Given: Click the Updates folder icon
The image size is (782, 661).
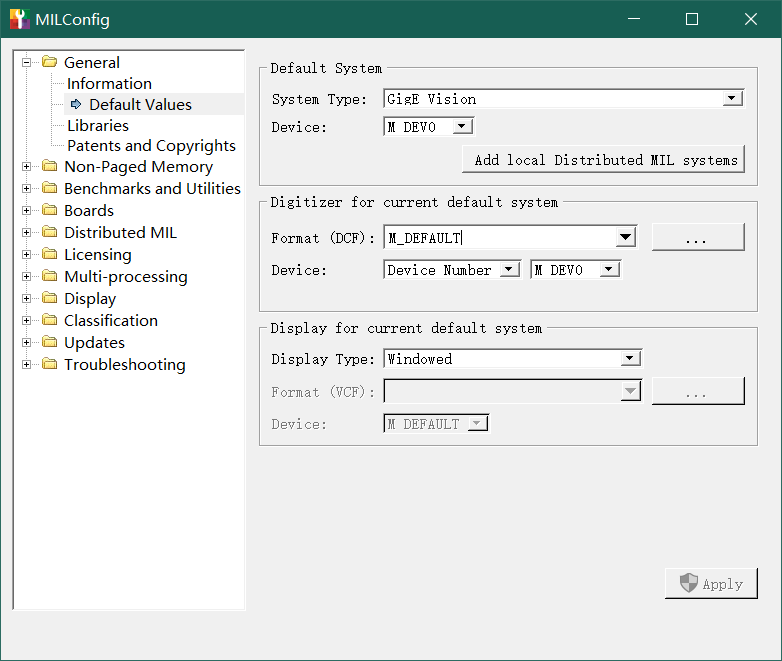Looking at the screenshot, I should click(x=49, y=341).
